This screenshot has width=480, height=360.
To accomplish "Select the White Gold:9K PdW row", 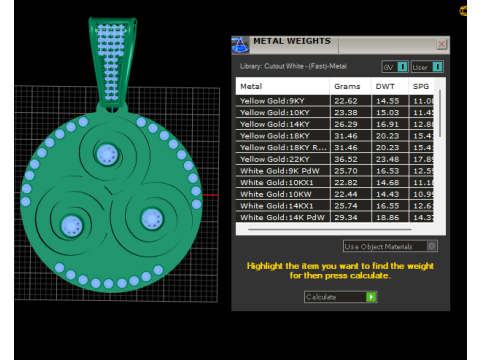I will tap(335, 171).
